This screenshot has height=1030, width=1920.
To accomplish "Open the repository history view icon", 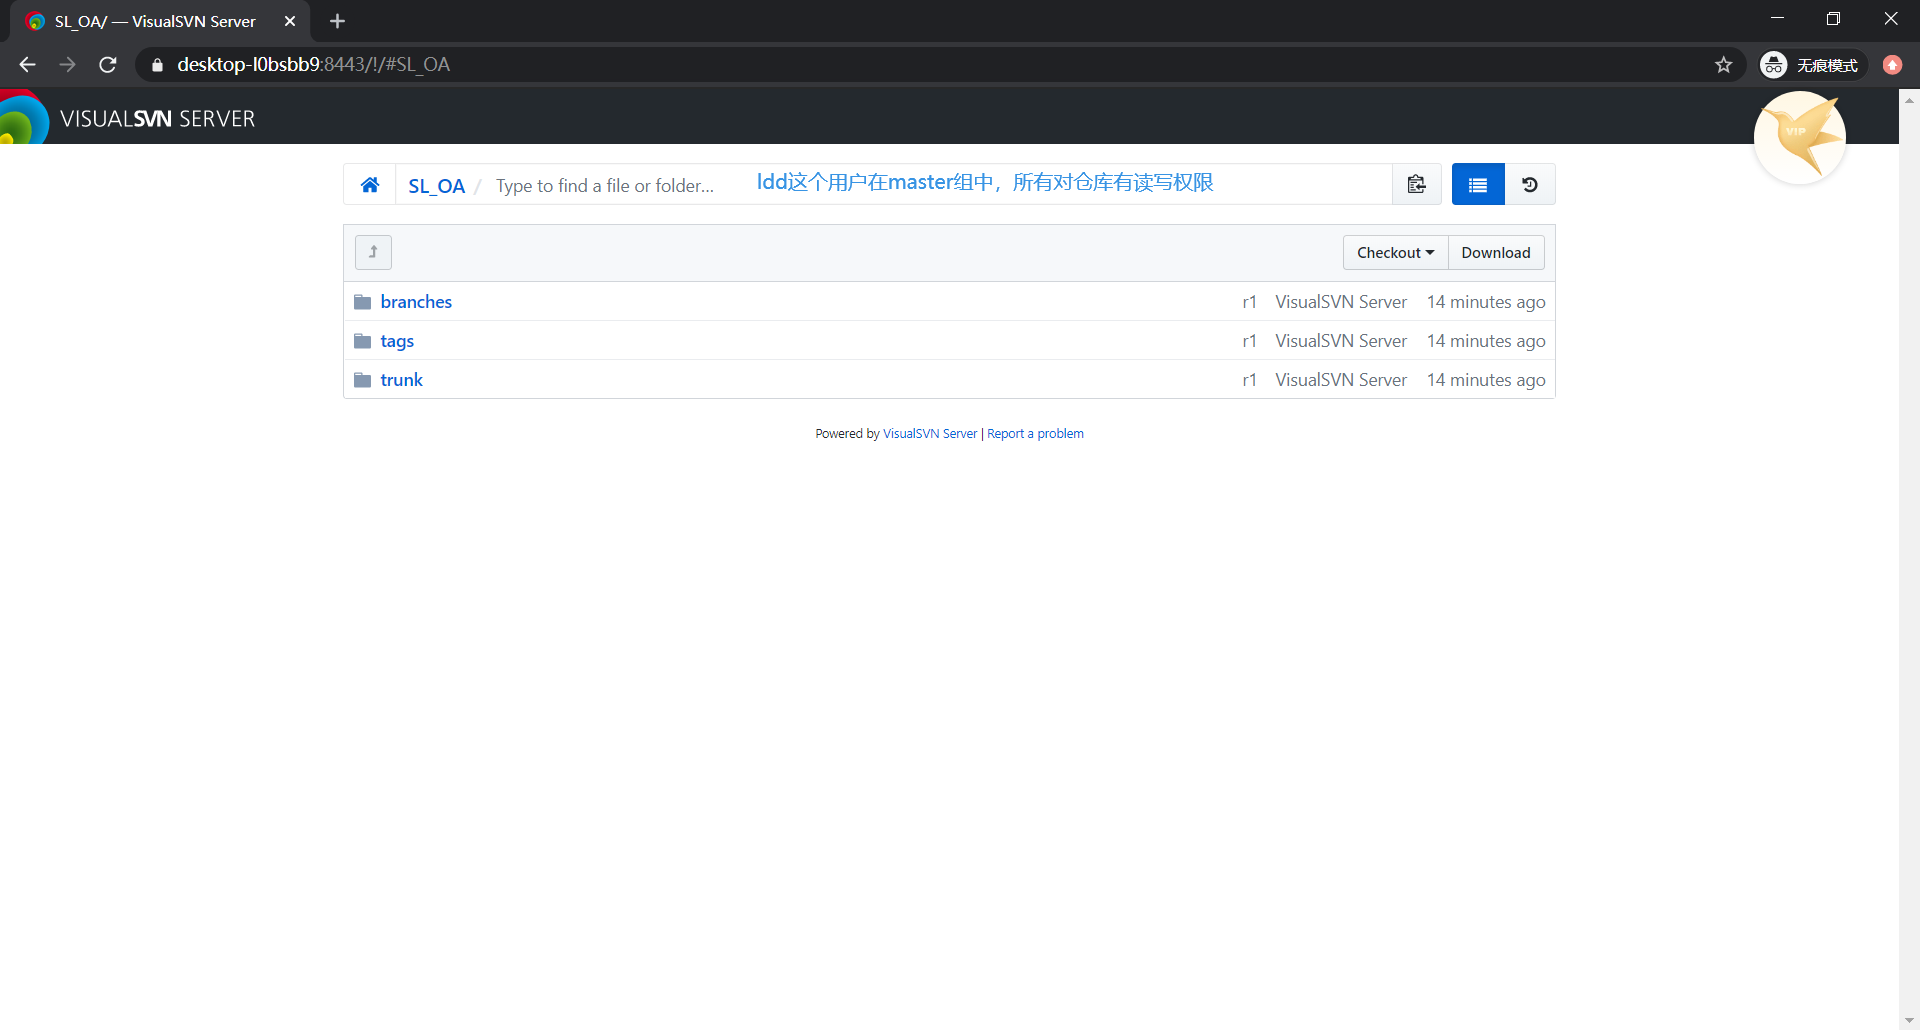I will click(x=1530, y=184).
